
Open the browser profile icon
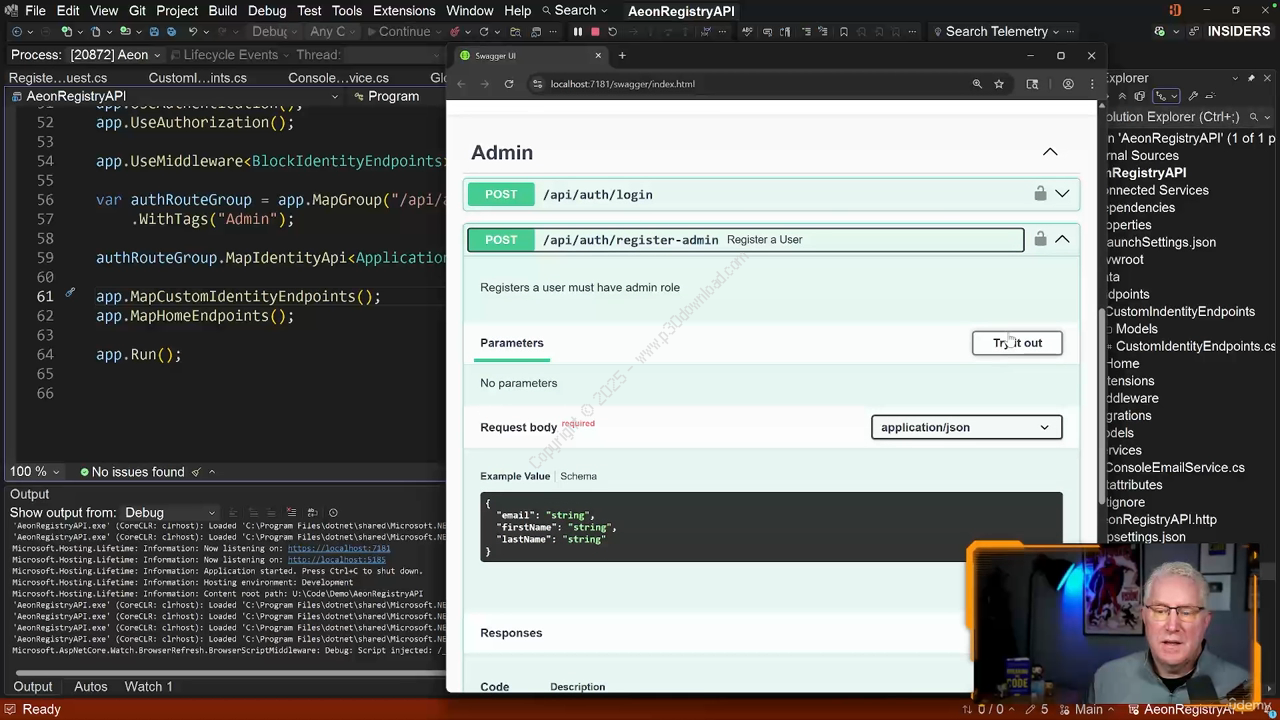click(1068, 84)
